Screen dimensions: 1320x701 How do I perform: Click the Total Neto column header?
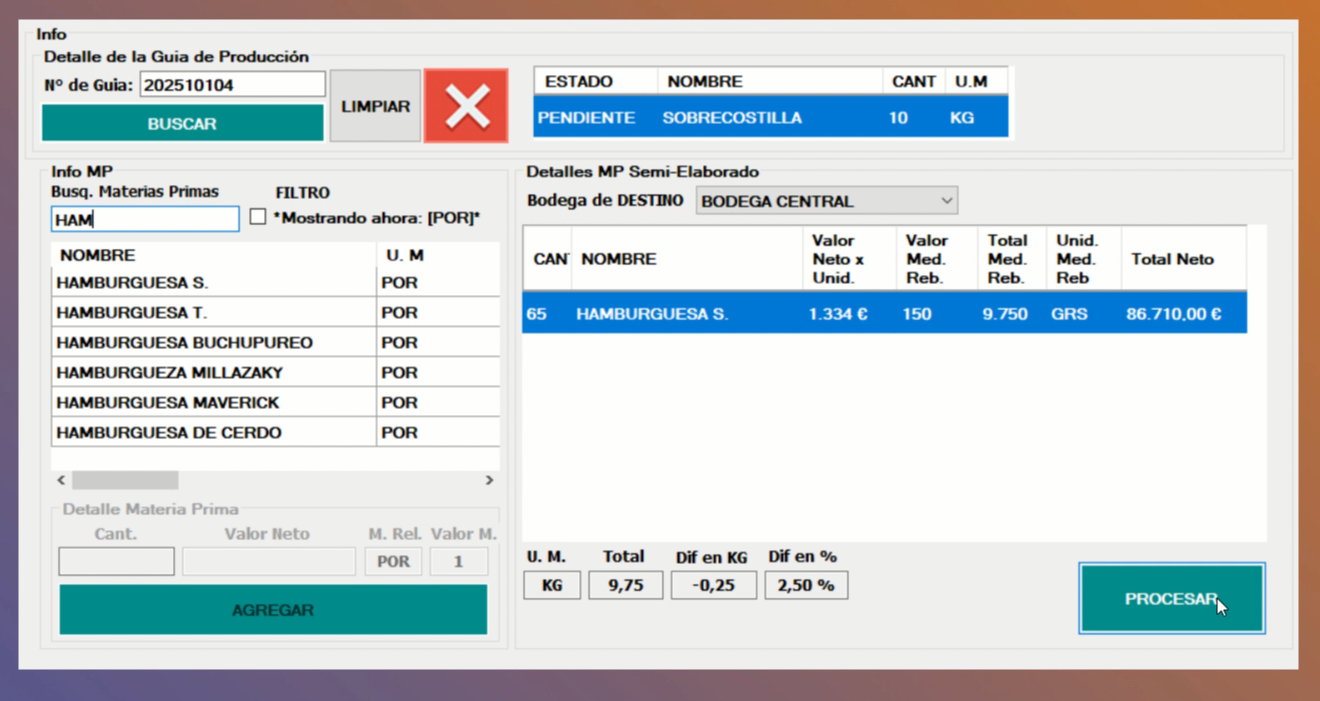point(1172,259)
